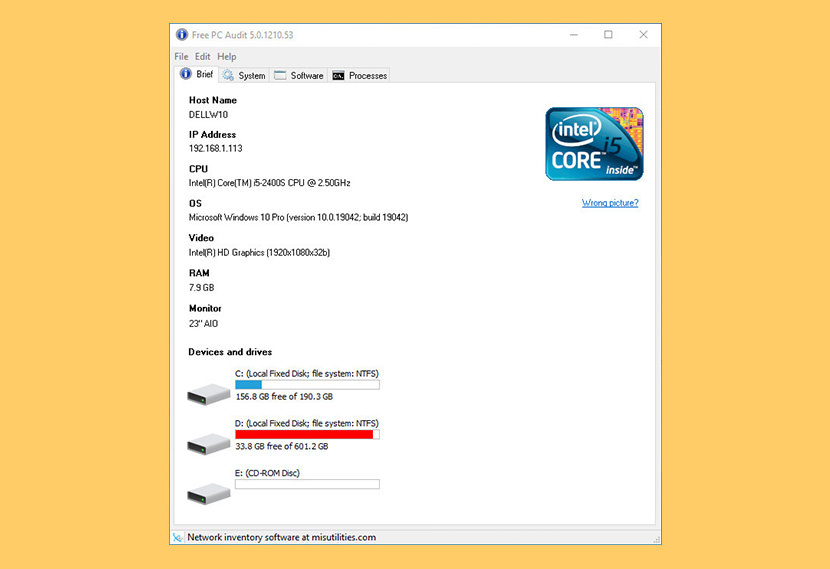Click the C: drive blue usage bar

307,385
